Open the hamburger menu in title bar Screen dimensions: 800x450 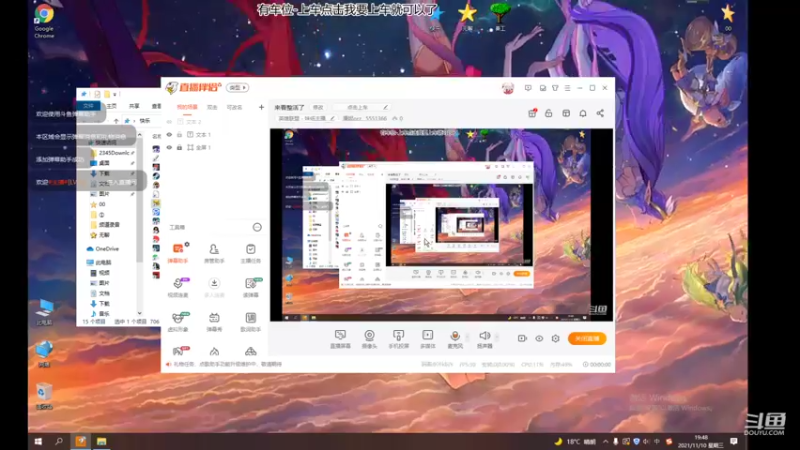click(x=567, y=88)
